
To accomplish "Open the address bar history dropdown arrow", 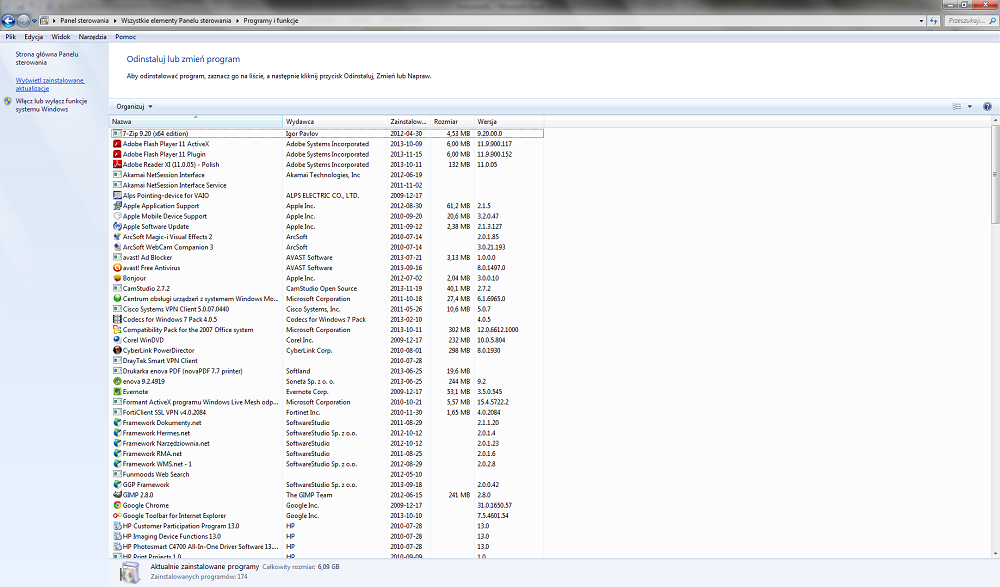I will click(921, 20).
